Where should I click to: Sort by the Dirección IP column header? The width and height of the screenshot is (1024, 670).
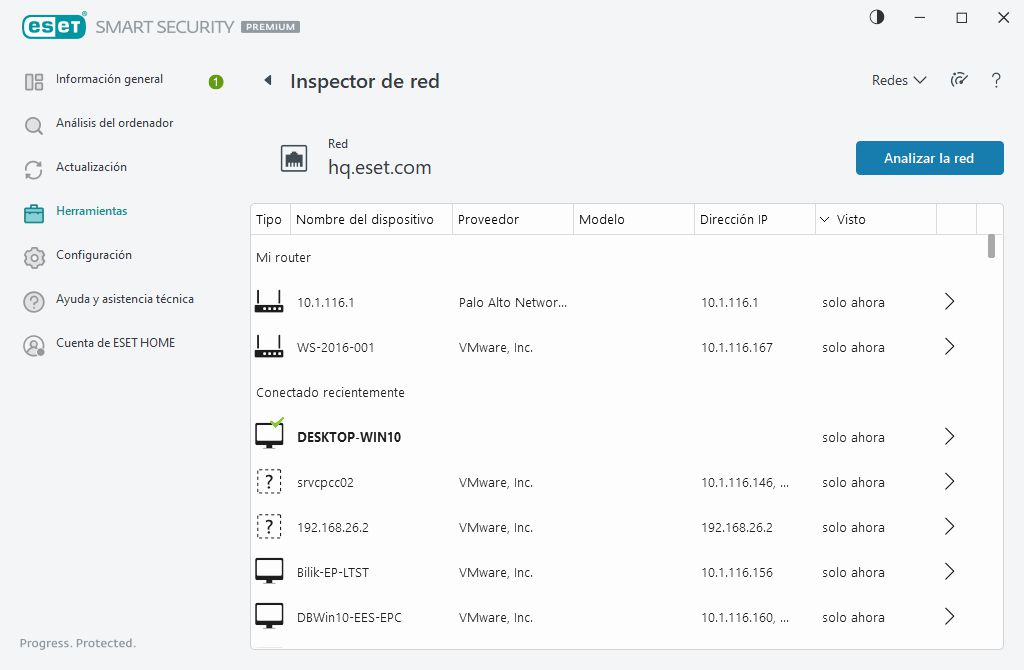tap(754, 219)
